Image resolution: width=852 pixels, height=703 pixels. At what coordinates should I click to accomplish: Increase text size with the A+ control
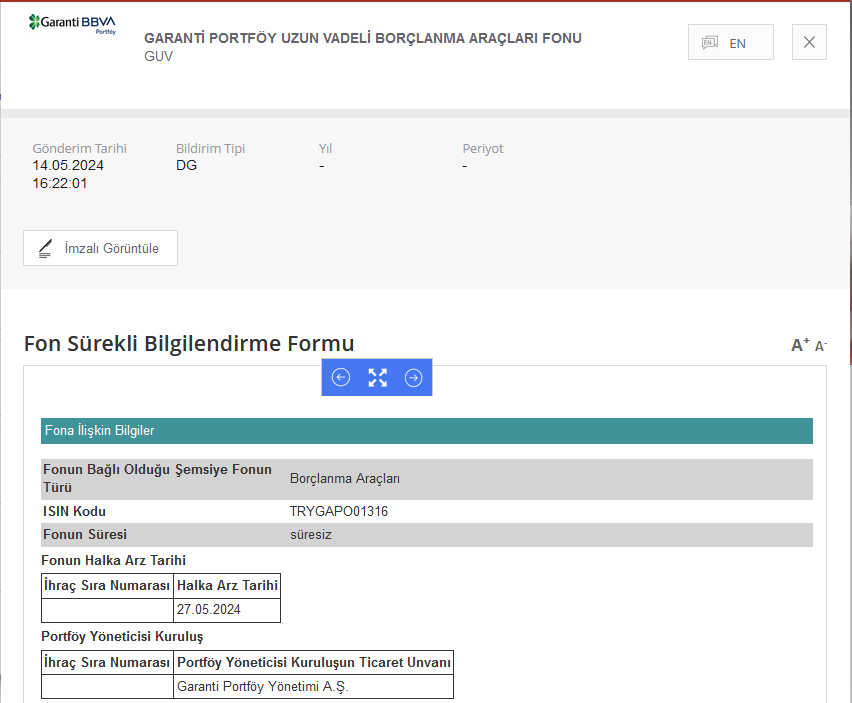(798, 343)
